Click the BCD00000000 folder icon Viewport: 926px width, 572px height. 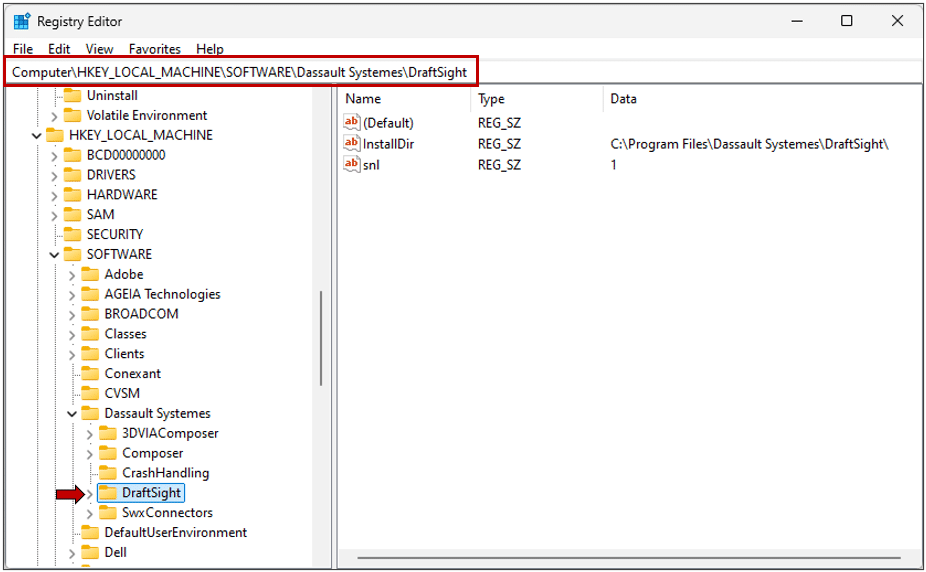[x=72, y=155]
